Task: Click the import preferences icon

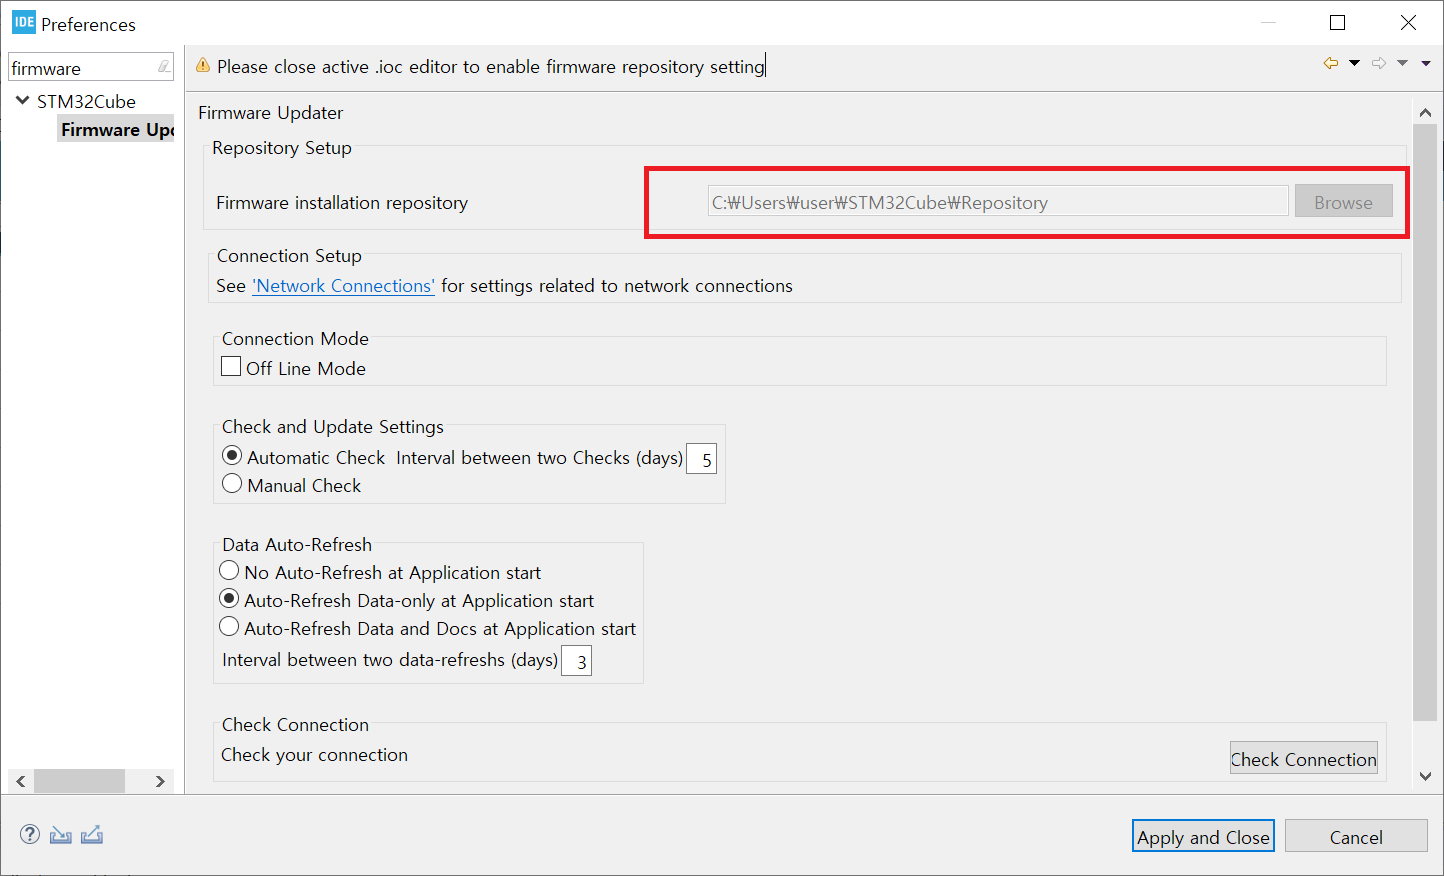Action: pos(61,834)
